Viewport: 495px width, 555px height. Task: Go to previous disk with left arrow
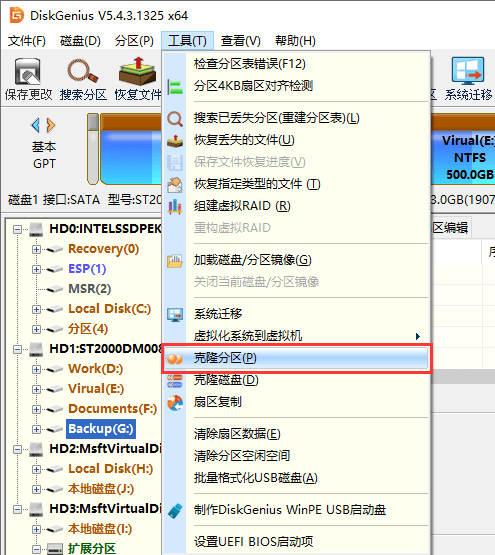coord(35,125)
